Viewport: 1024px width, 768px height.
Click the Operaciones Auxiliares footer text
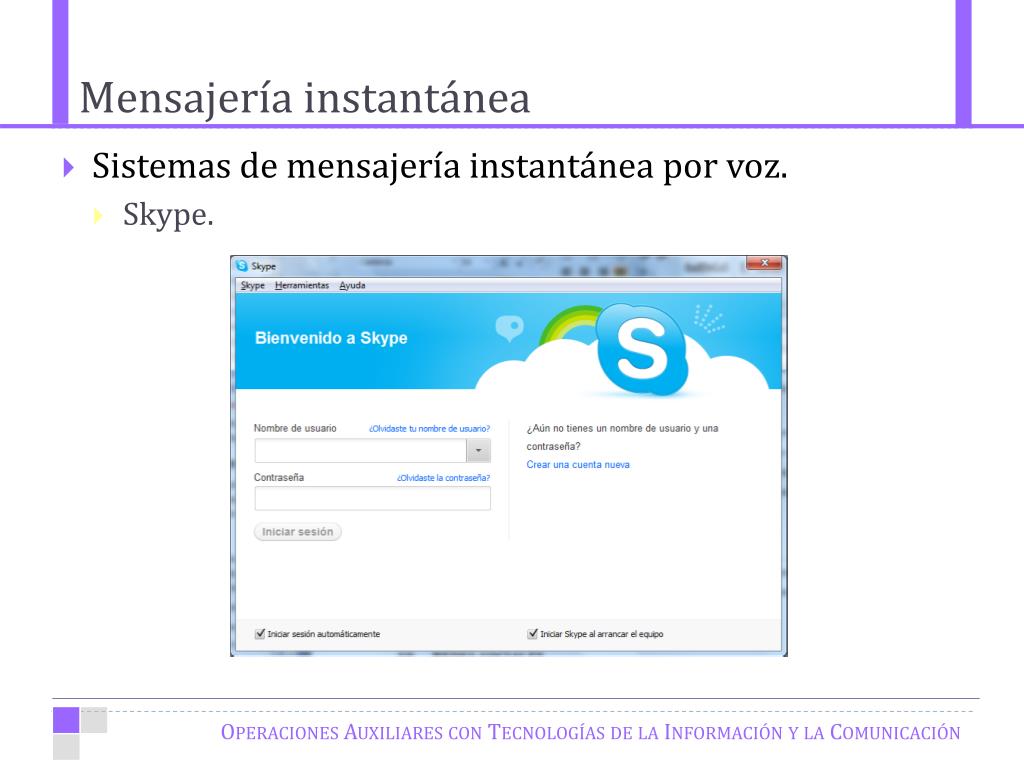pyautogui.click(x=590, y=732)
